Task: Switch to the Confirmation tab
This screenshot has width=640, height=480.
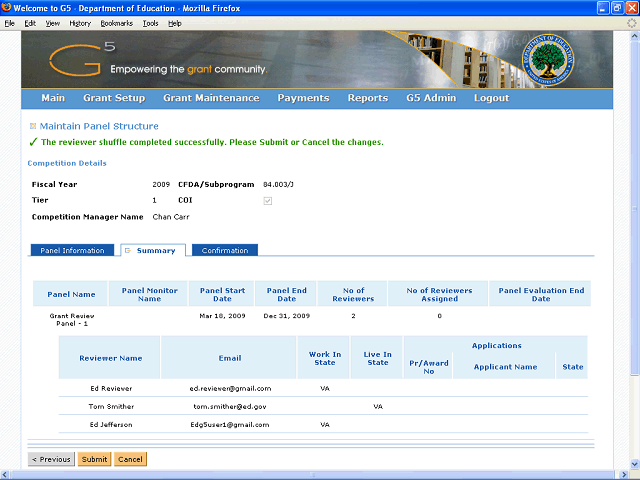Action: [225, 250]
